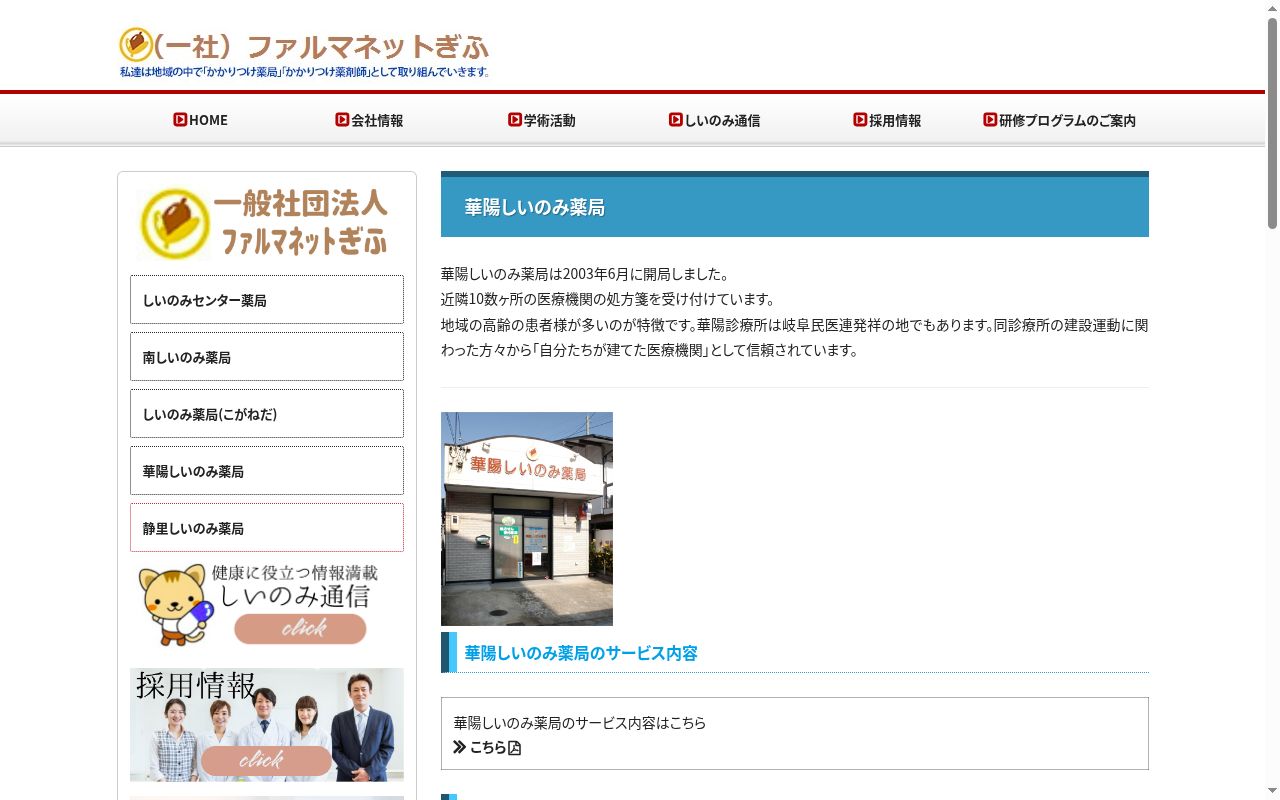Open 研修プログラムのご案内 menu item
Viewport: 1280px width, 800px height.
coord(1059,120)
